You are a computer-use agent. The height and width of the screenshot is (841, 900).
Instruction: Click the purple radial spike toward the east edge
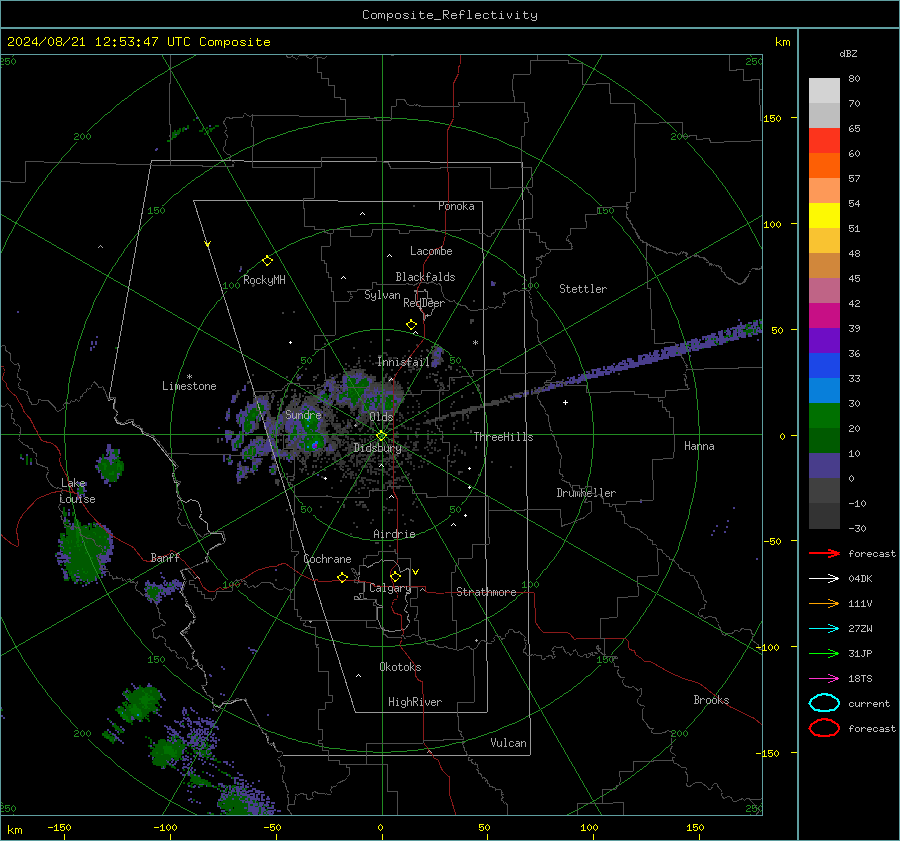click(649, 359)
